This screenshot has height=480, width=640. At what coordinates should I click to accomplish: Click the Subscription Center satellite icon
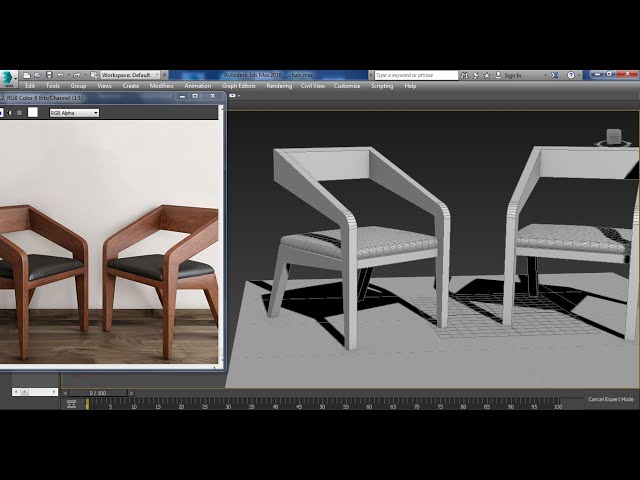click(x=476, y=75)
